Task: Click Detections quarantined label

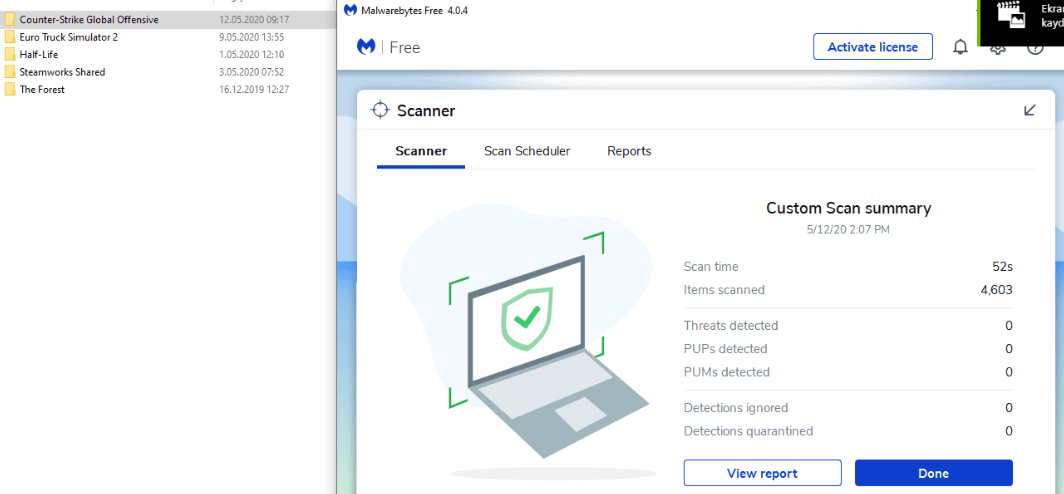Action: point(748,431)
